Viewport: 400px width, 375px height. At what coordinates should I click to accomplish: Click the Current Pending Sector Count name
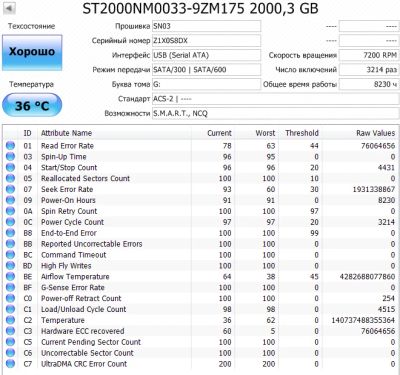click(91, 342)
